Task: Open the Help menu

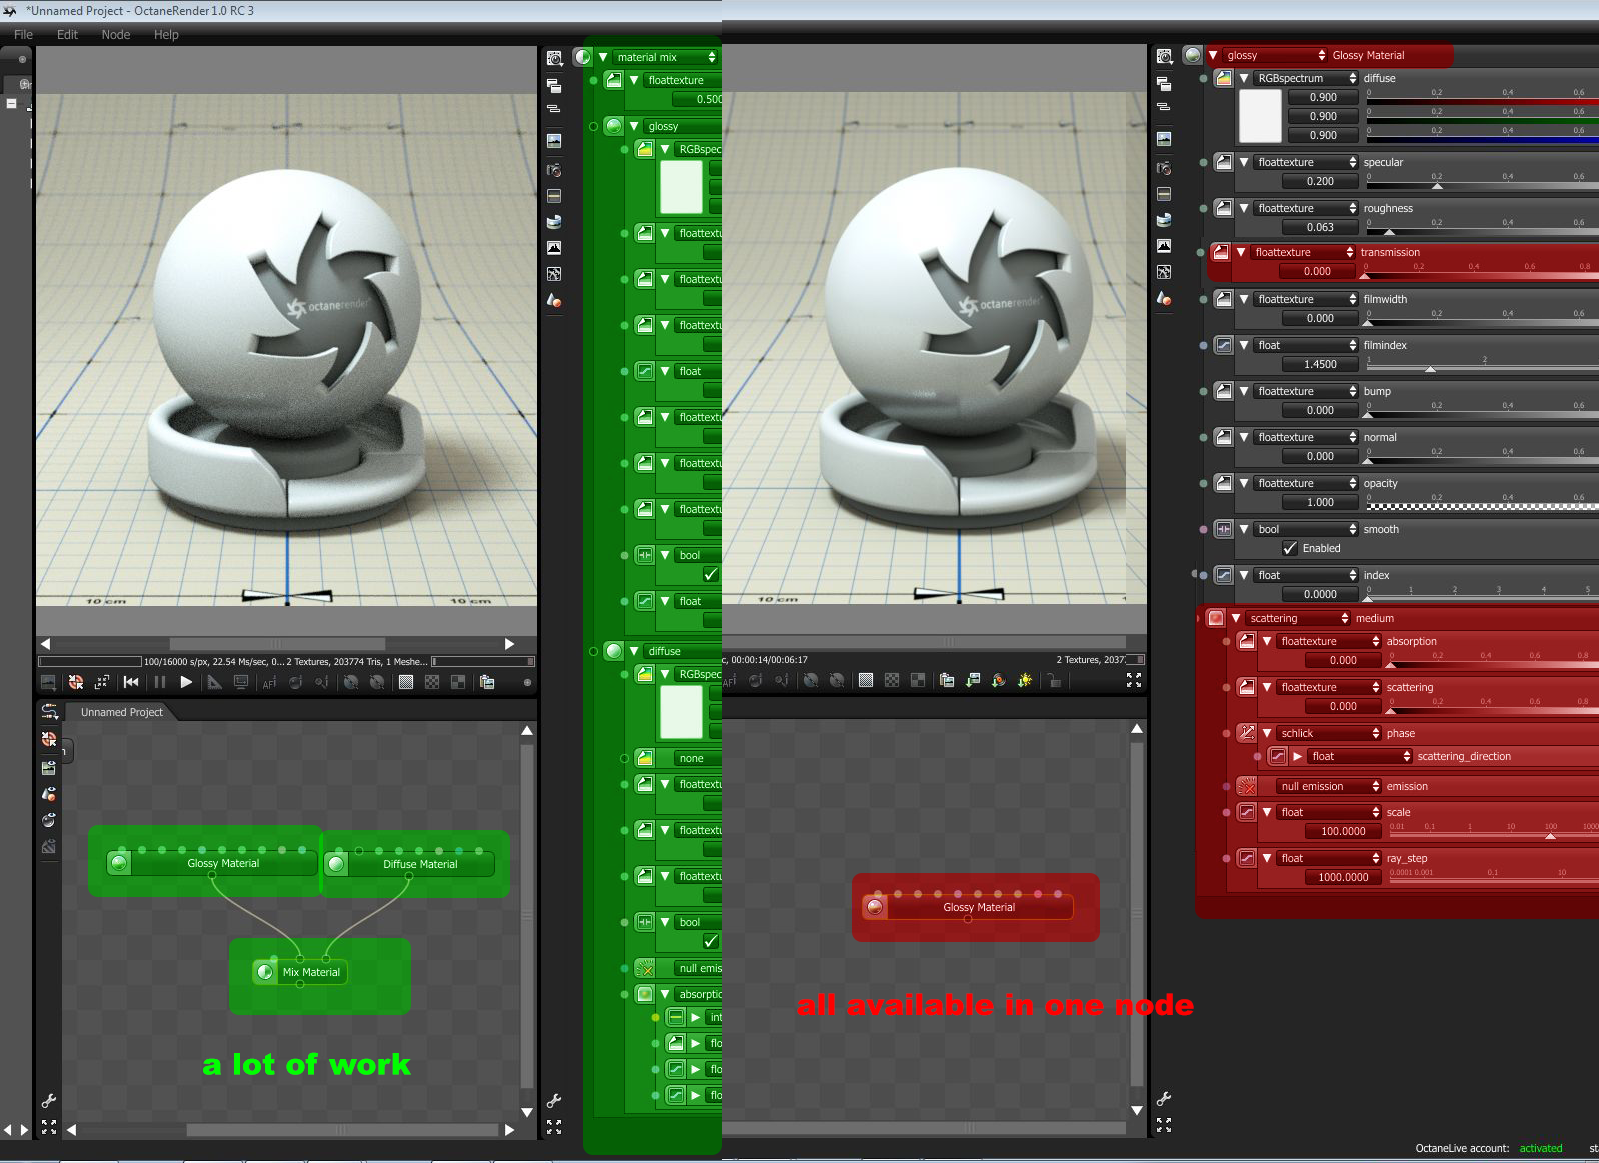Action: (x=166, y=34)
